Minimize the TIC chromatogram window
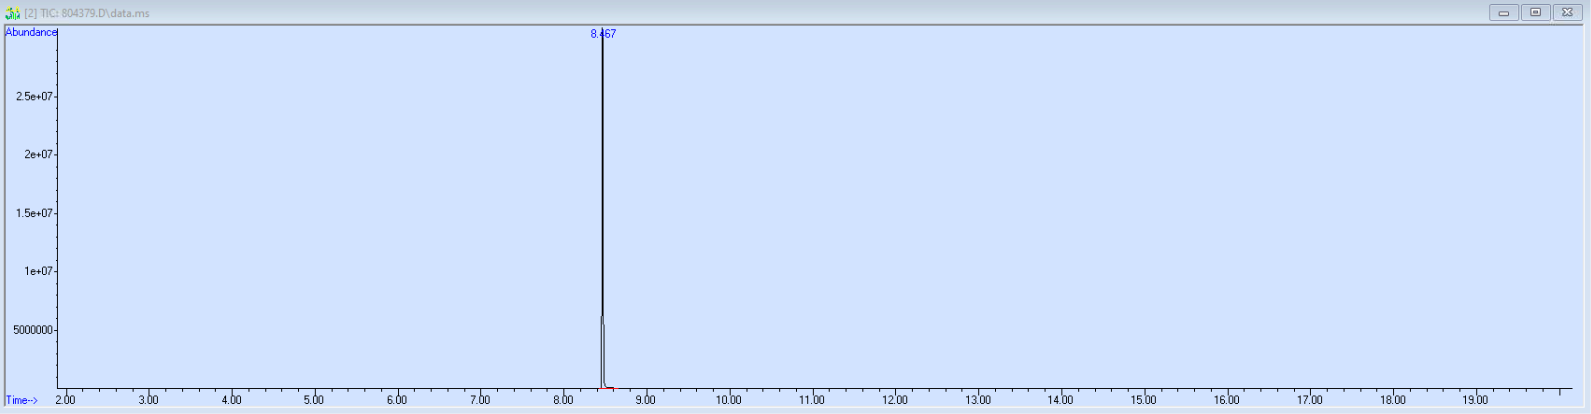The width and height of the screenshot is (1591, 414). 1503,13
